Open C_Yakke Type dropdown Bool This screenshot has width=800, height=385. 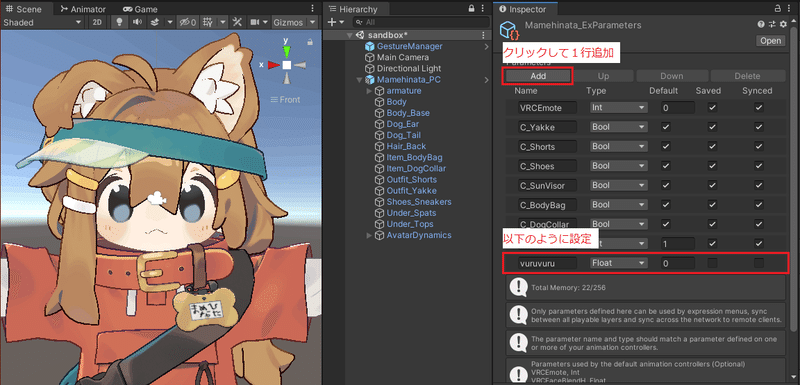(x=618, y=127)
